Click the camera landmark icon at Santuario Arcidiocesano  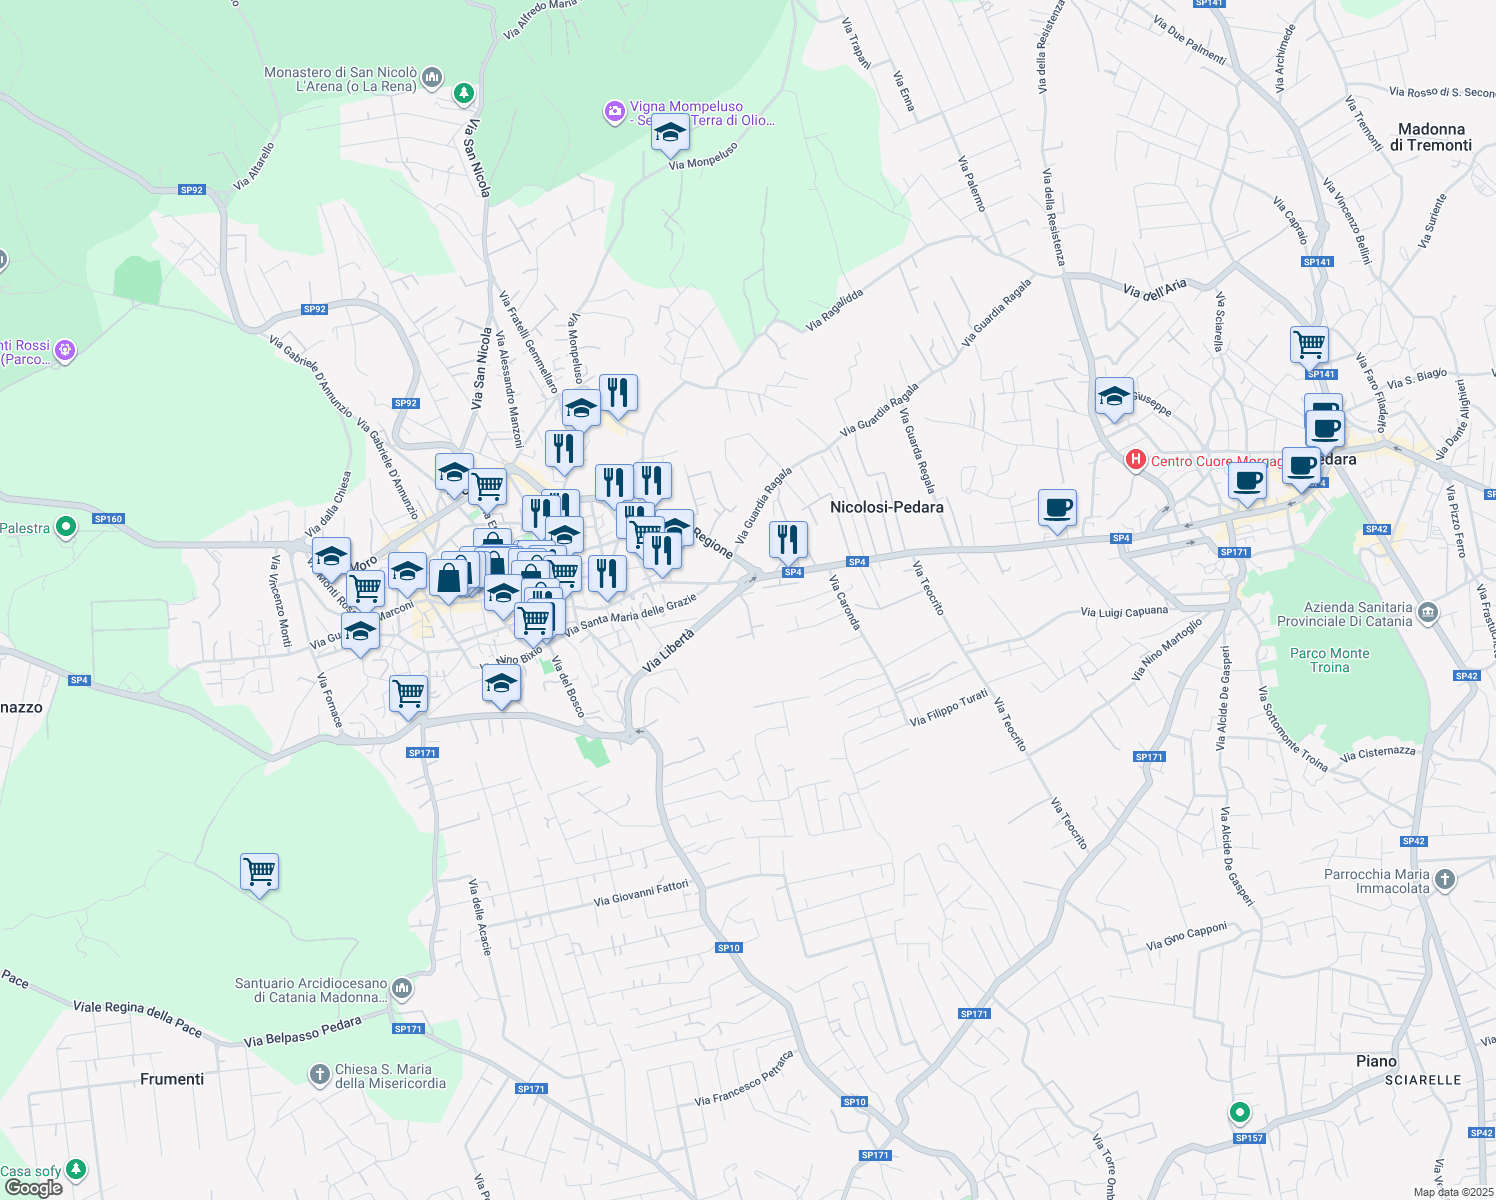400,988
